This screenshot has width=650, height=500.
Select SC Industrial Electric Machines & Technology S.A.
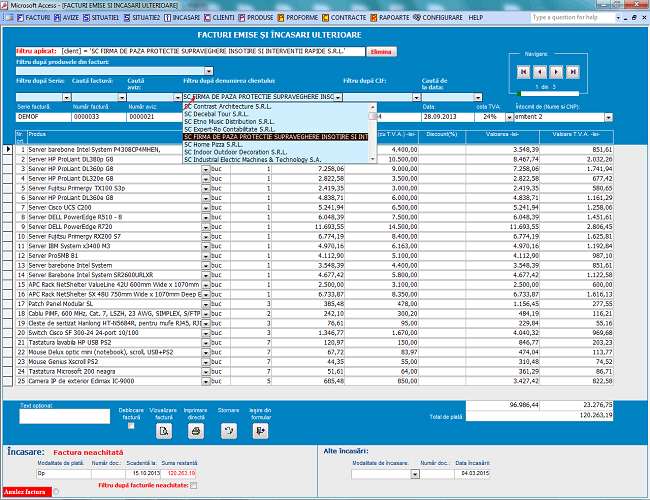[276, 160]
